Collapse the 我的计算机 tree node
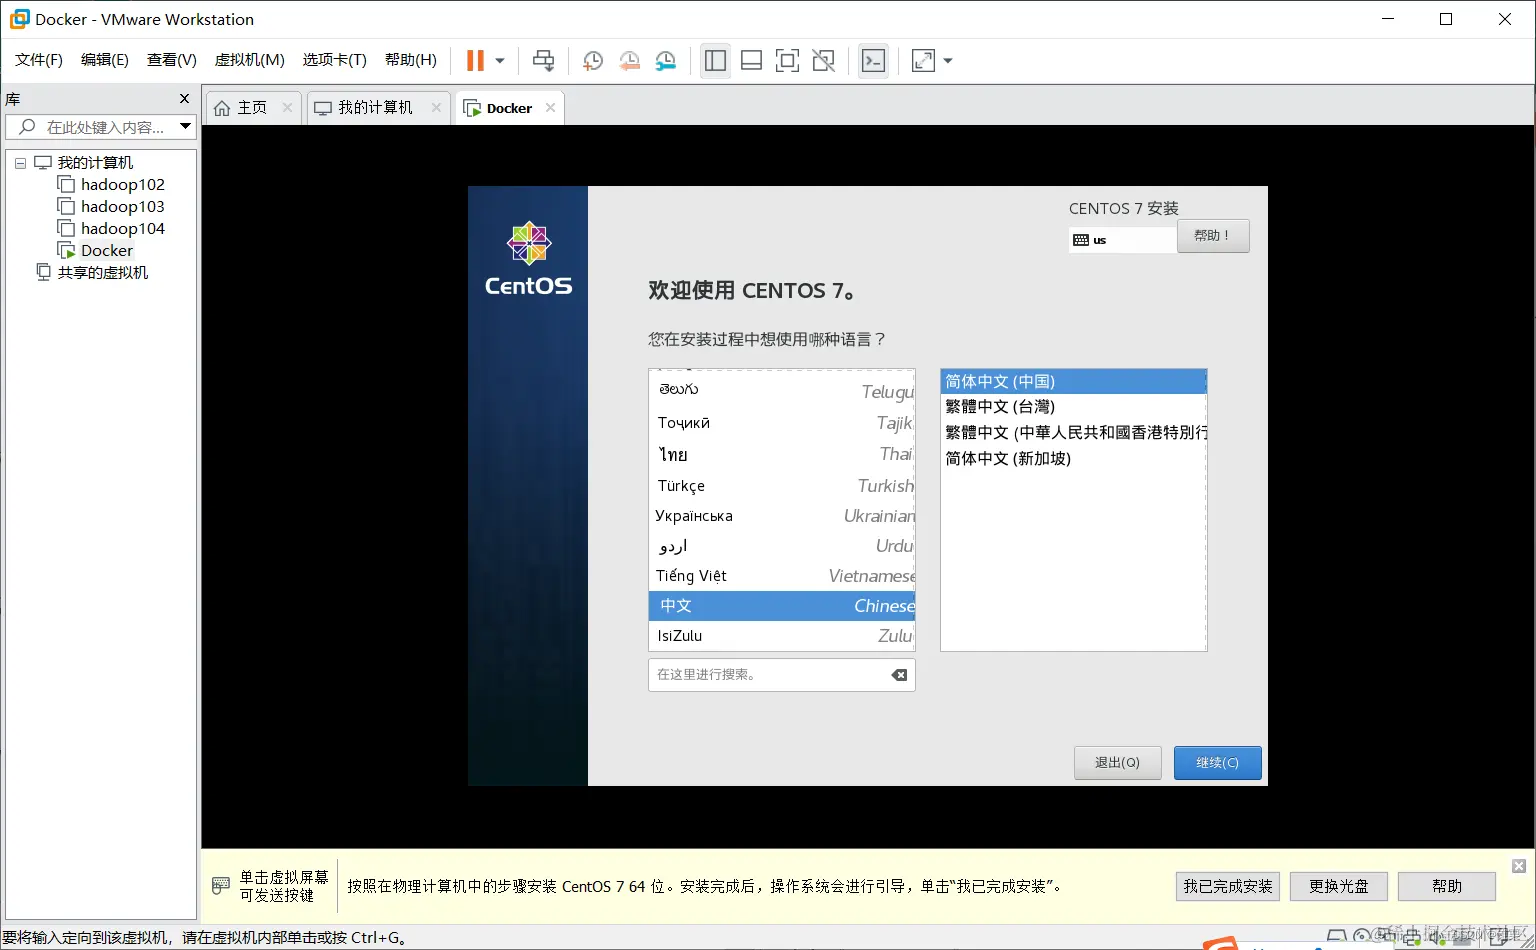Screen dimensions: 1536x950 [20, 162]
